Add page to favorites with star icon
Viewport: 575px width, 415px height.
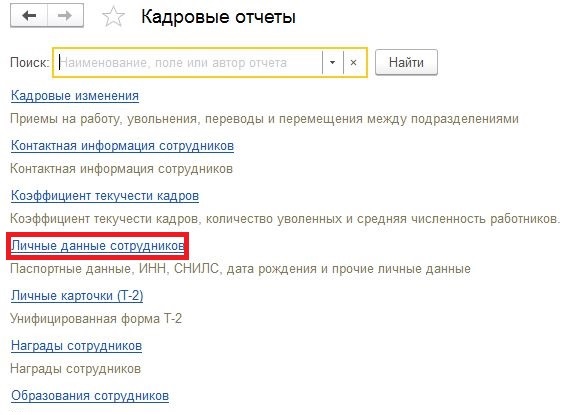113,17
